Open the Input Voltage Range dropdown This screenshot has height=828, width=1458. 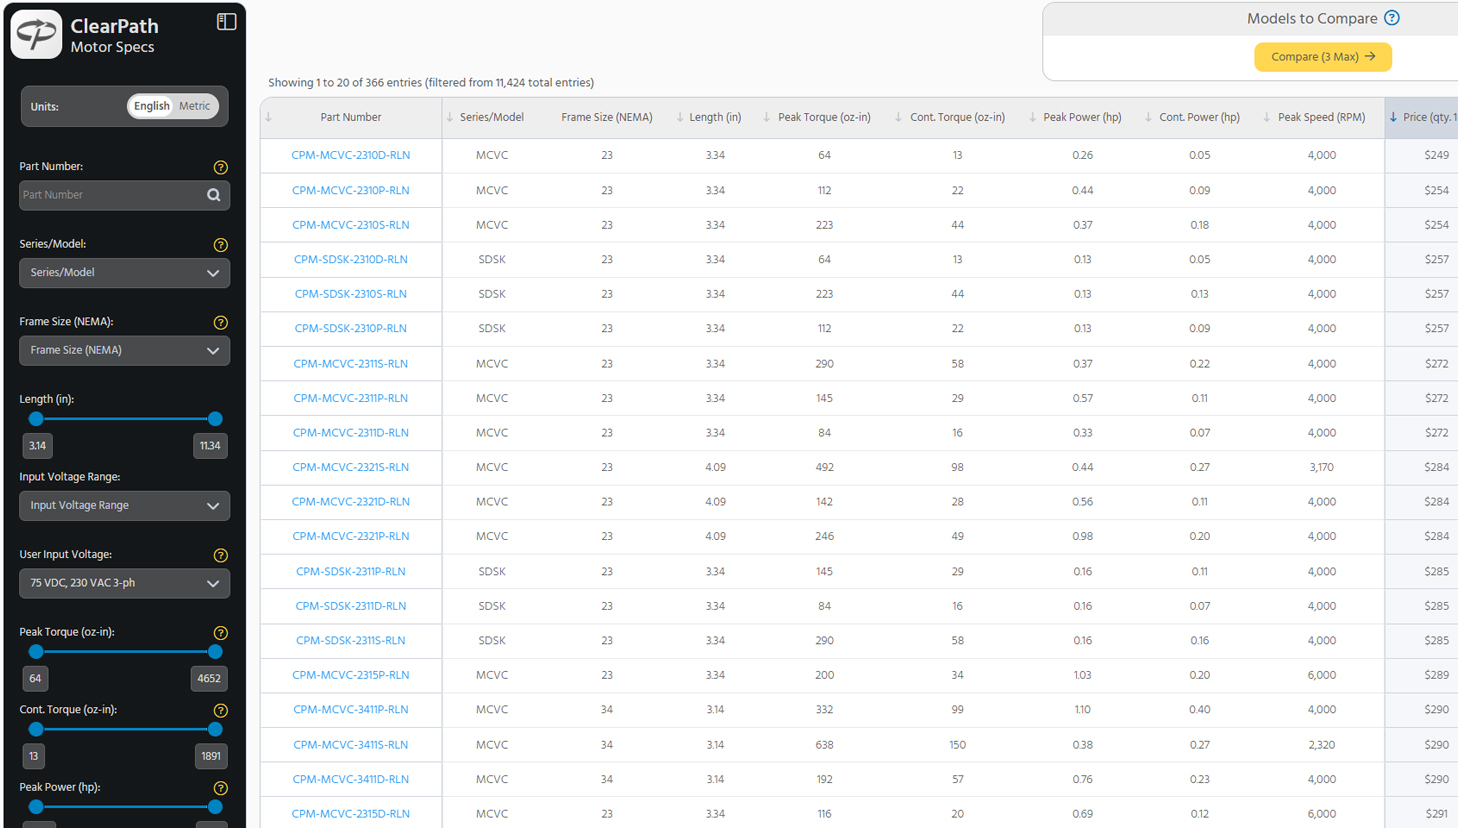(x=124, y=505)
